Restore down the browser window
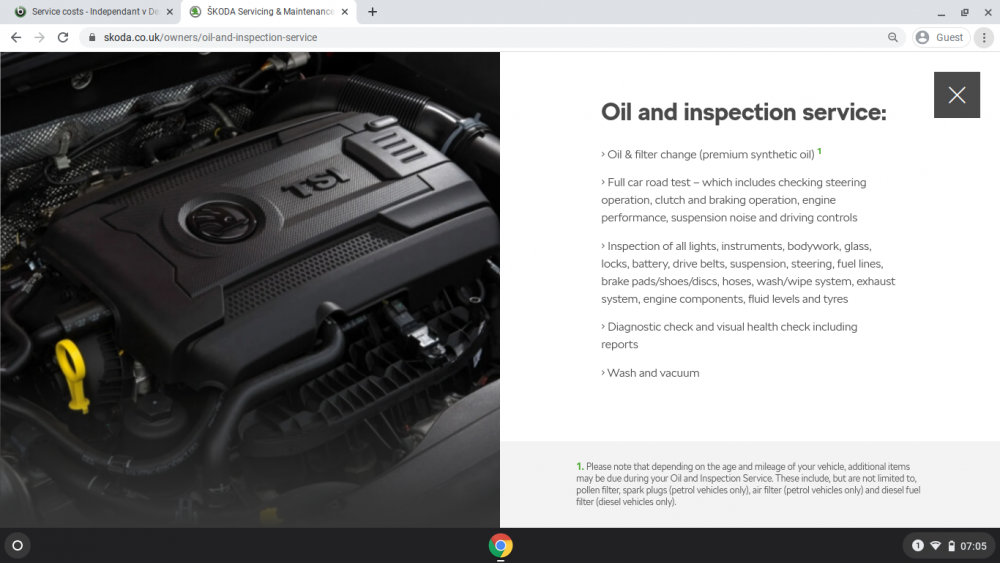The width and height of the screenshot is (1000, 563). (x=964, y=11)
